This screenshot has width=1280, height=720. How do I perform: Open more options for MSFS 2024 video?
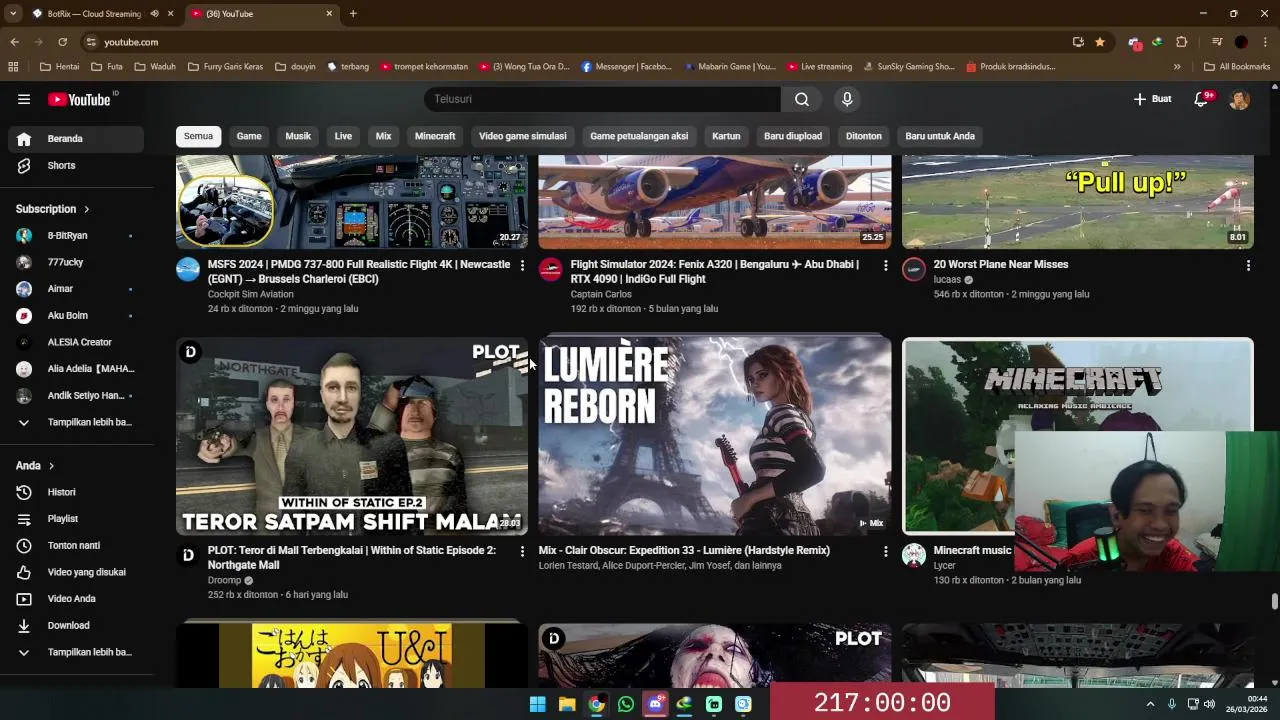tap(522, 265)
